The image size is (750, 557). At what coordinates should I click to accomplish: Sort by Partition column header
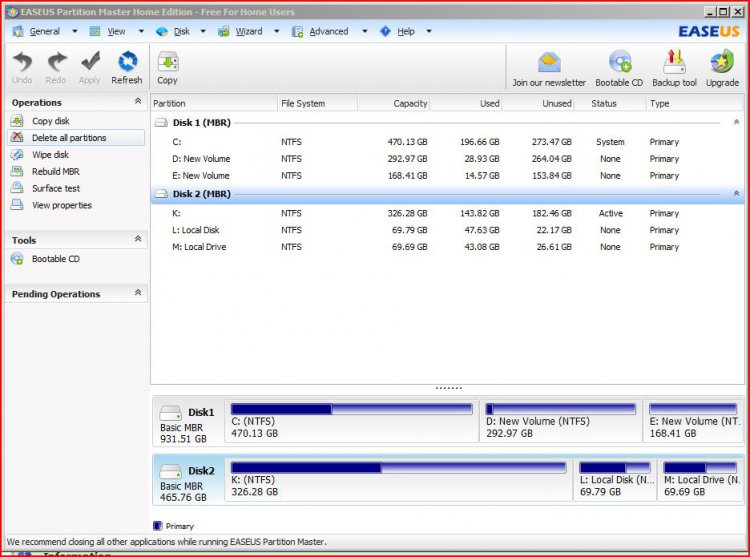tap(214, 103)
